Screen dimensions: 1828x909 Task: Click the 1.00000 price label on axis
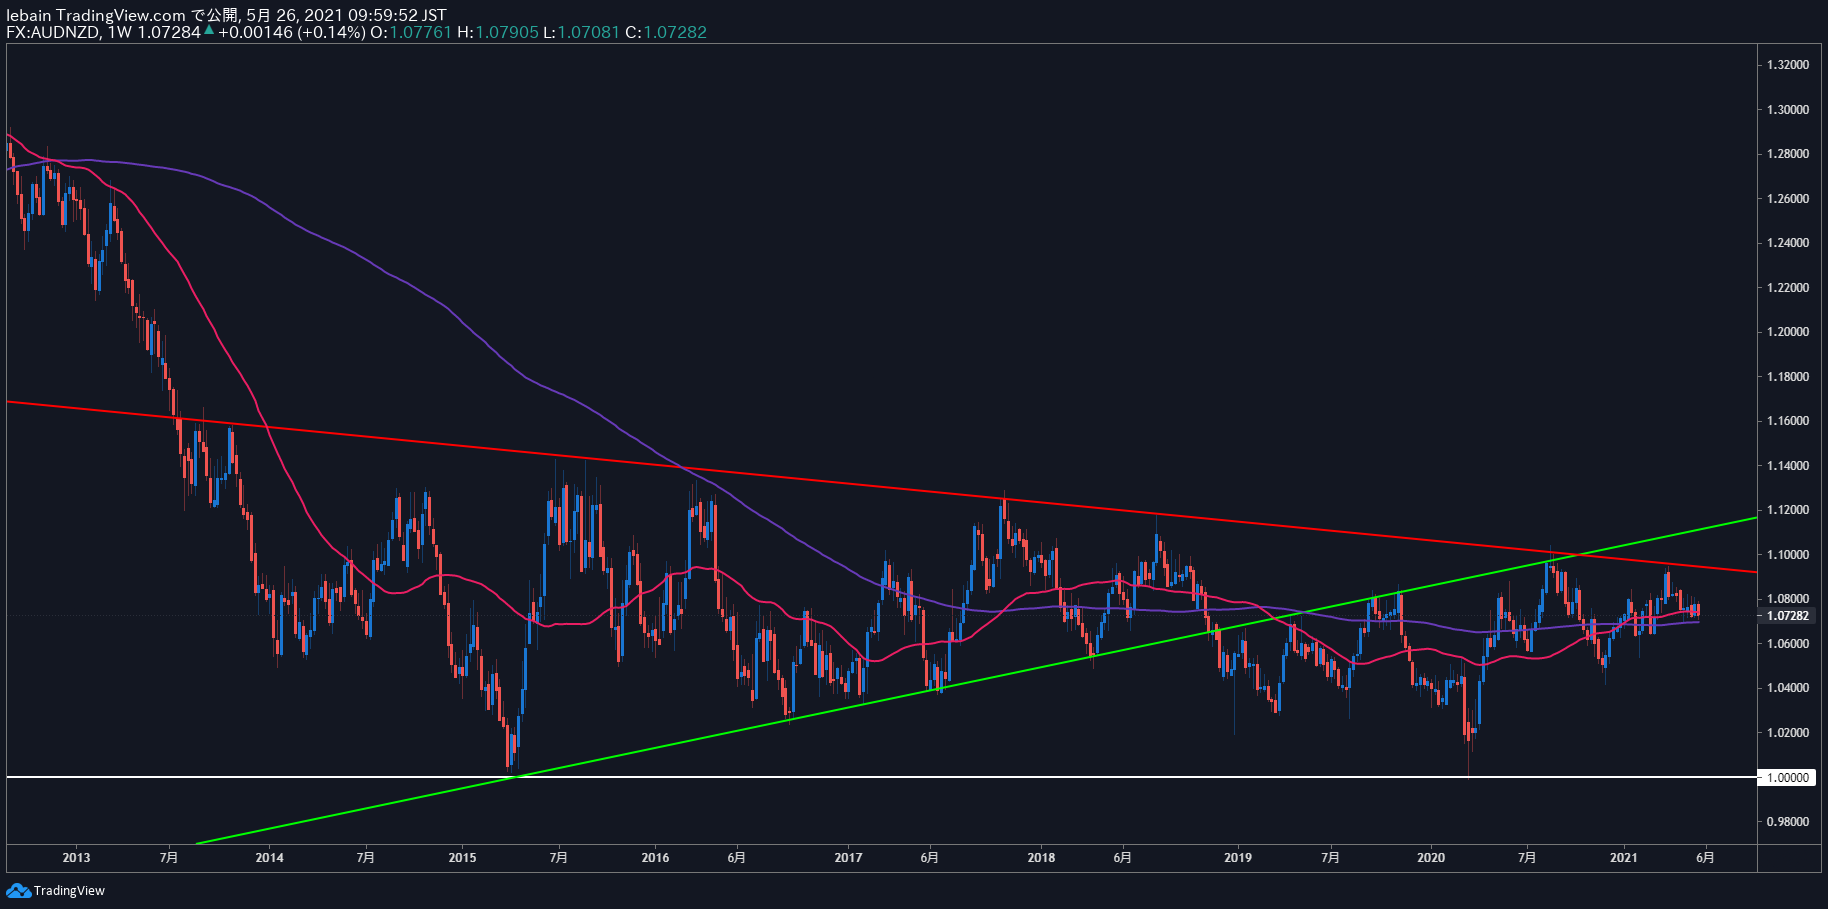pyautogui.click(x=1788, y=777)
